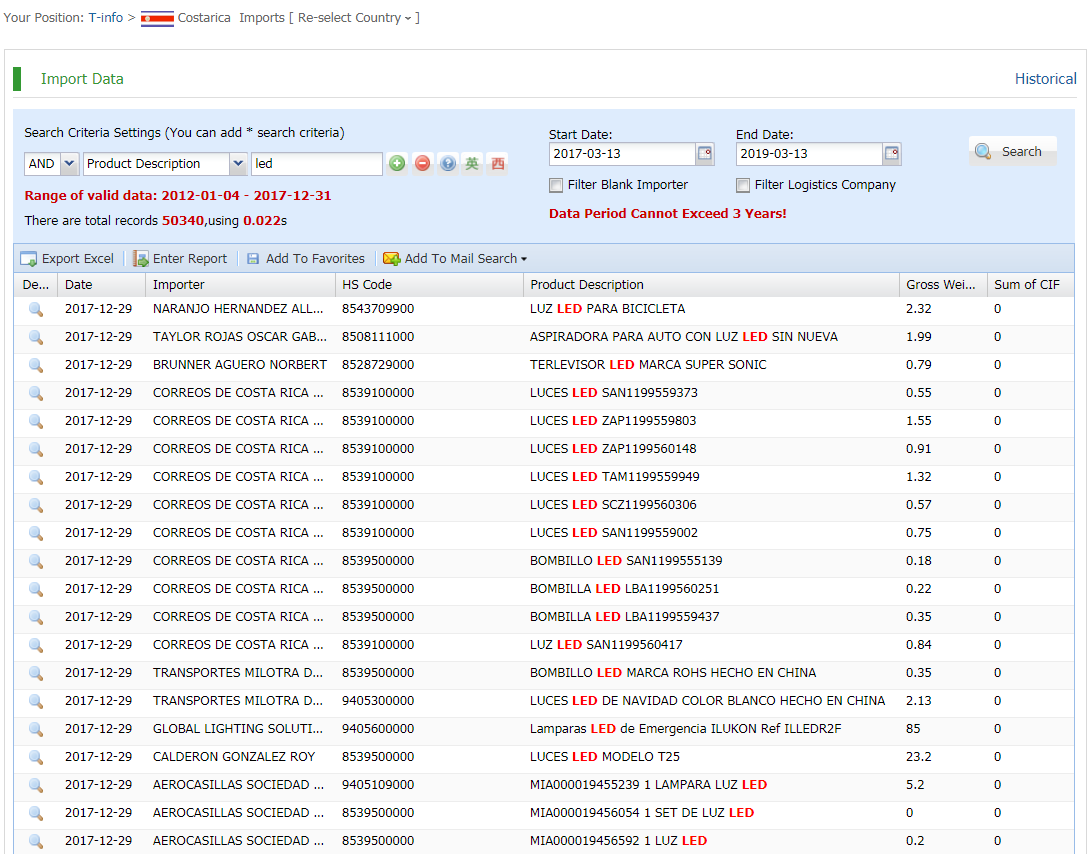The height and width of the screenshot is (854, 1089).
Task: Enable the Filter Logistics Company checkbox
Action: tap(743, 185)
